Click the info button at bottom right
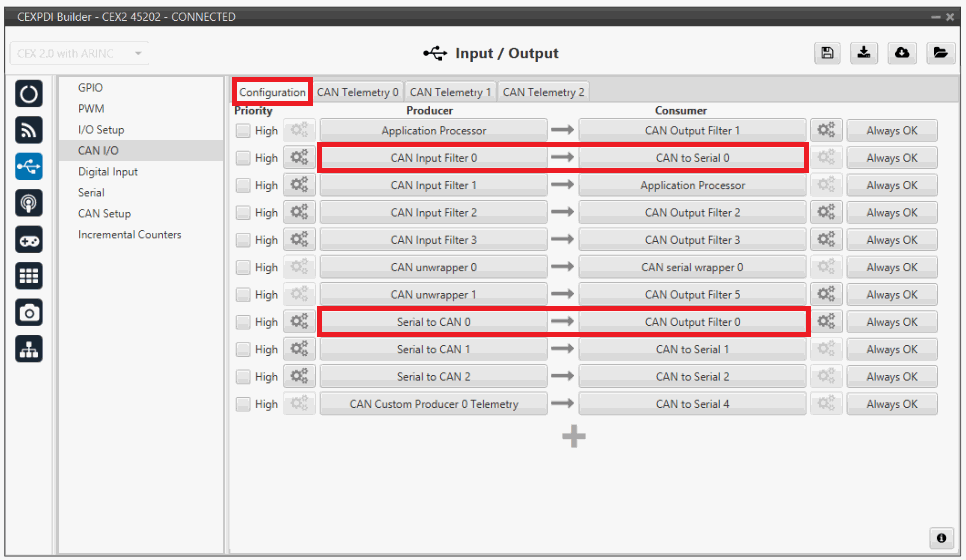The image size is (966, 560). pos(941,538)
